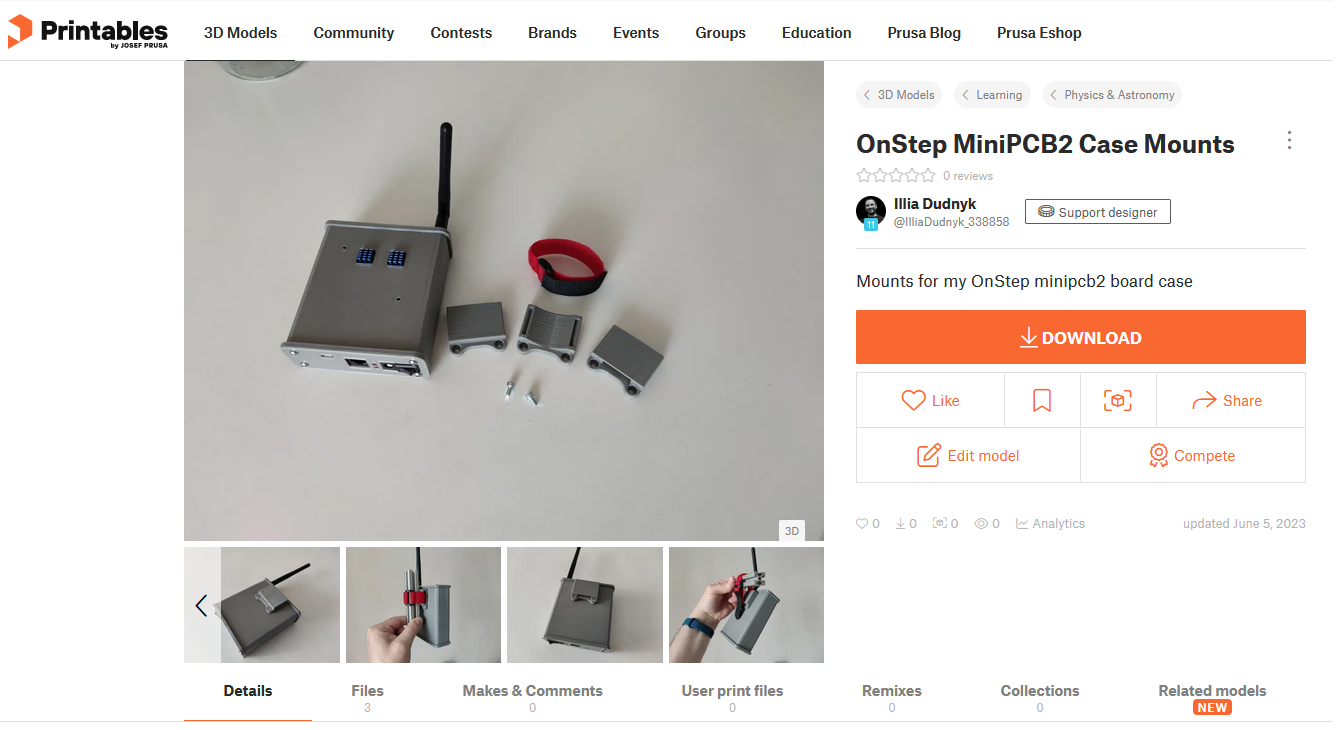Open the Physics & Astronomy category chip
Image resolution: width=1336 pixels, height=730 pixels.
tap(1112, 95)
